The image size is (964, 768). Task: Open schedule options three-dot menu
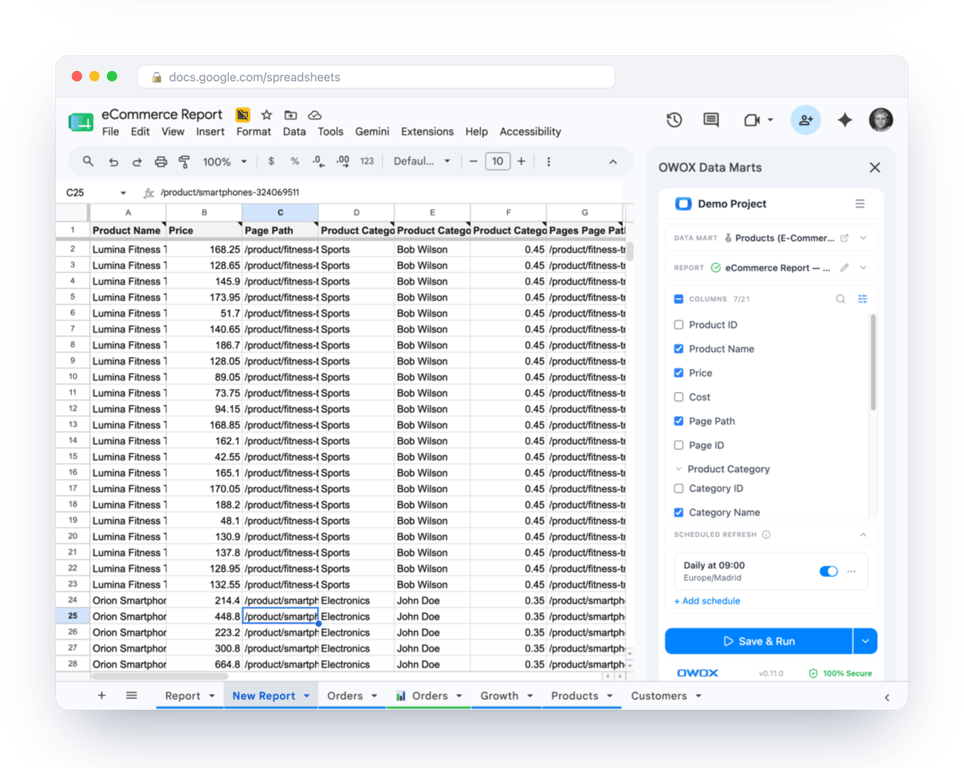[851, 571]
